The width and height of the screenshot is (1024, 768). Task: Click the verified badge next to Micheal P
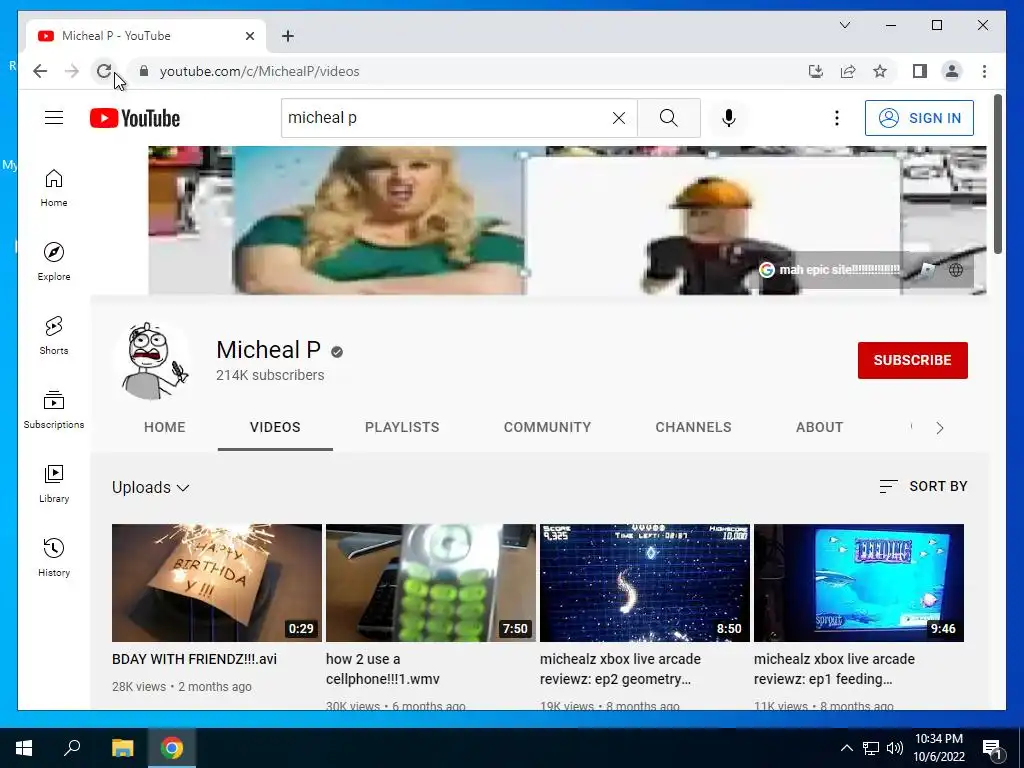337,352
